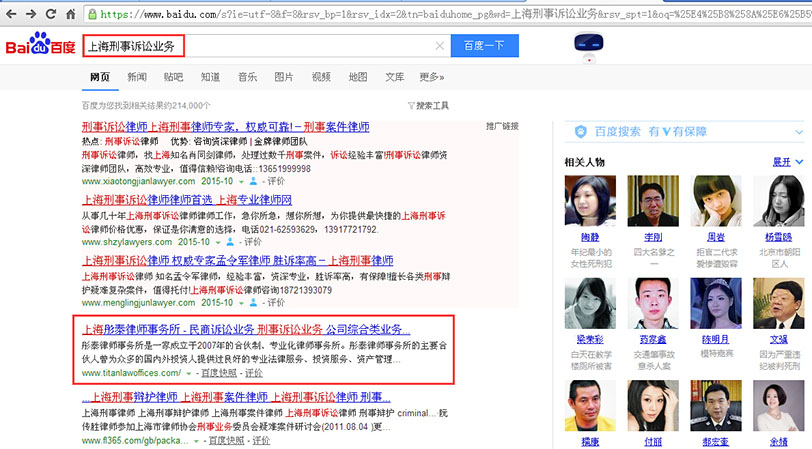Expand dropdown arrow after shzylawyers.com 2015-10
This screenshot has height=449, width=812.
(x=218, y=242)
